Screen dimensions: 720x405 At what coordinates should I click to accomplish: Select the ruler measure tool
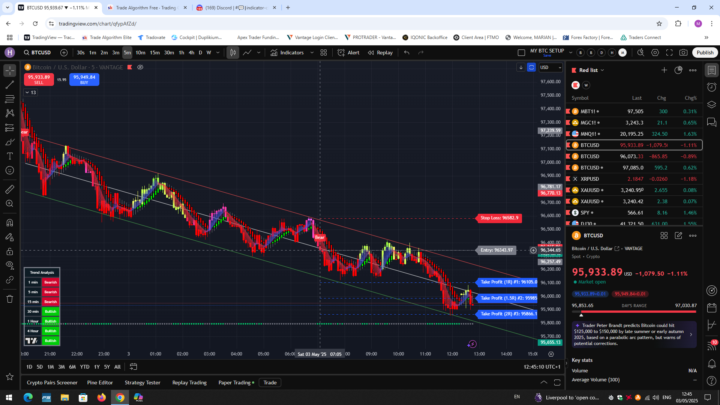pyautogui.click(x=10, y=189)
